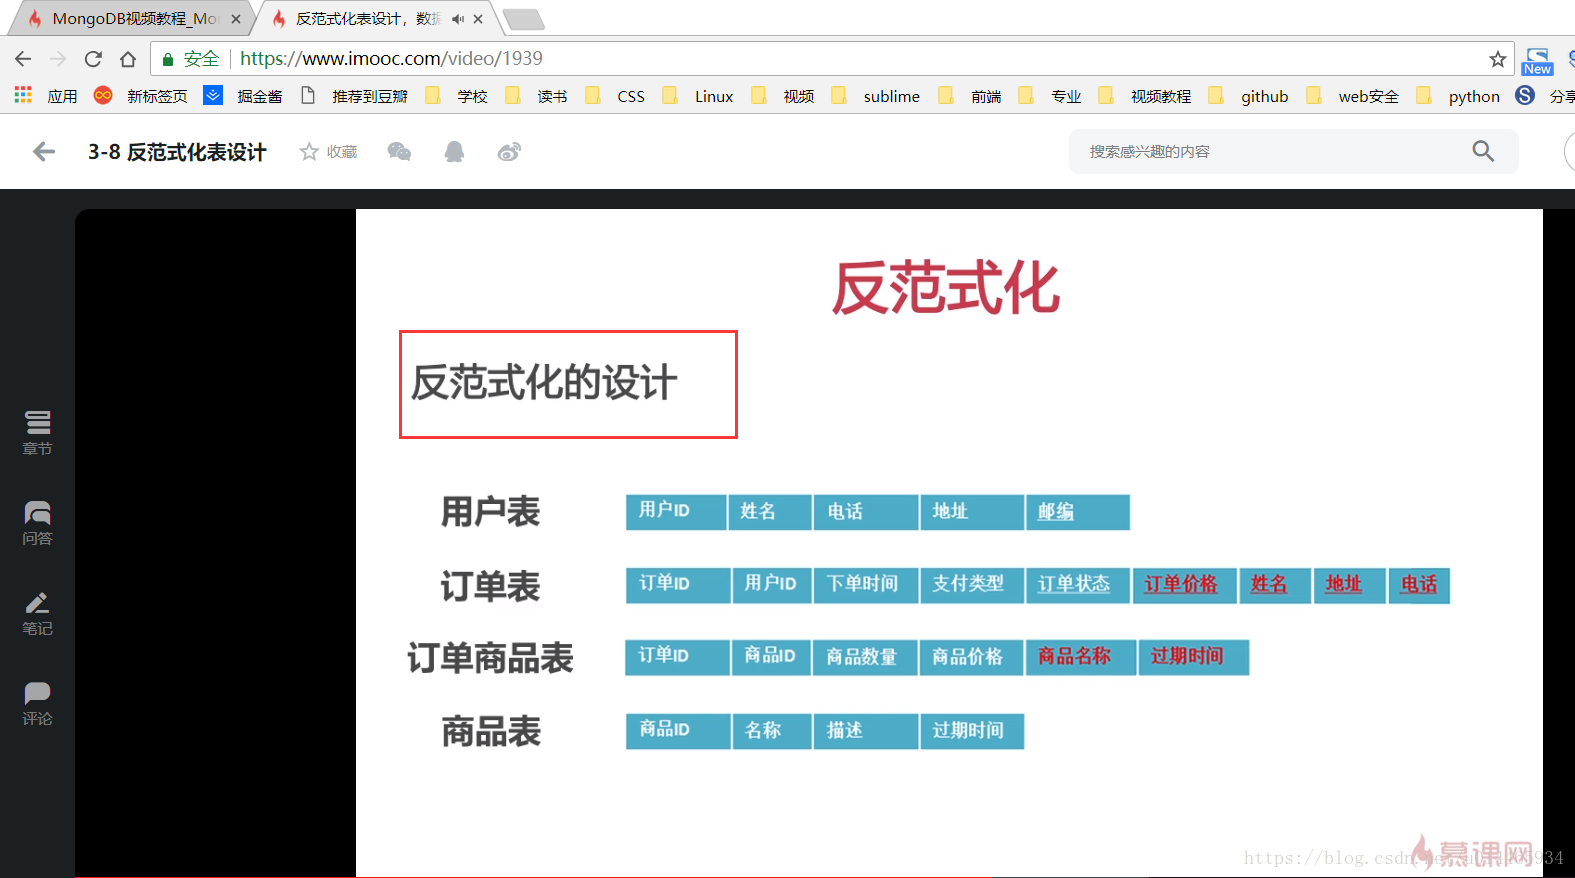
Task: Click the 商品名称 cell in 订单商品表 row
Action: point(1080,657)
